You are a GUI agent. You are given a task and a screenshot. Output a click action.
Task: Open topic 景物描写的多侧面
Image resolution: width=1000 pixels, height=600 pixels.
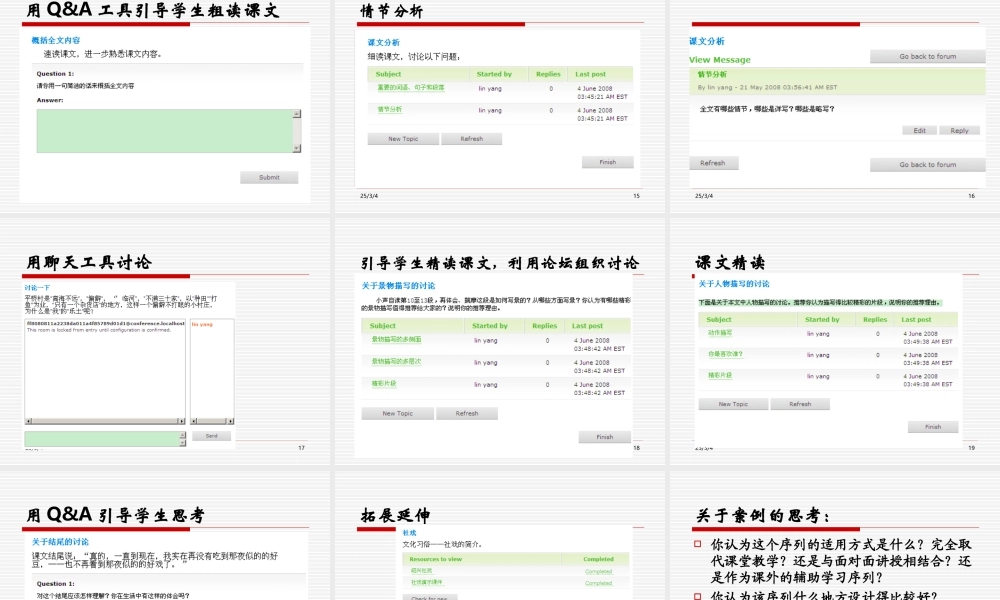click(396, 339)
